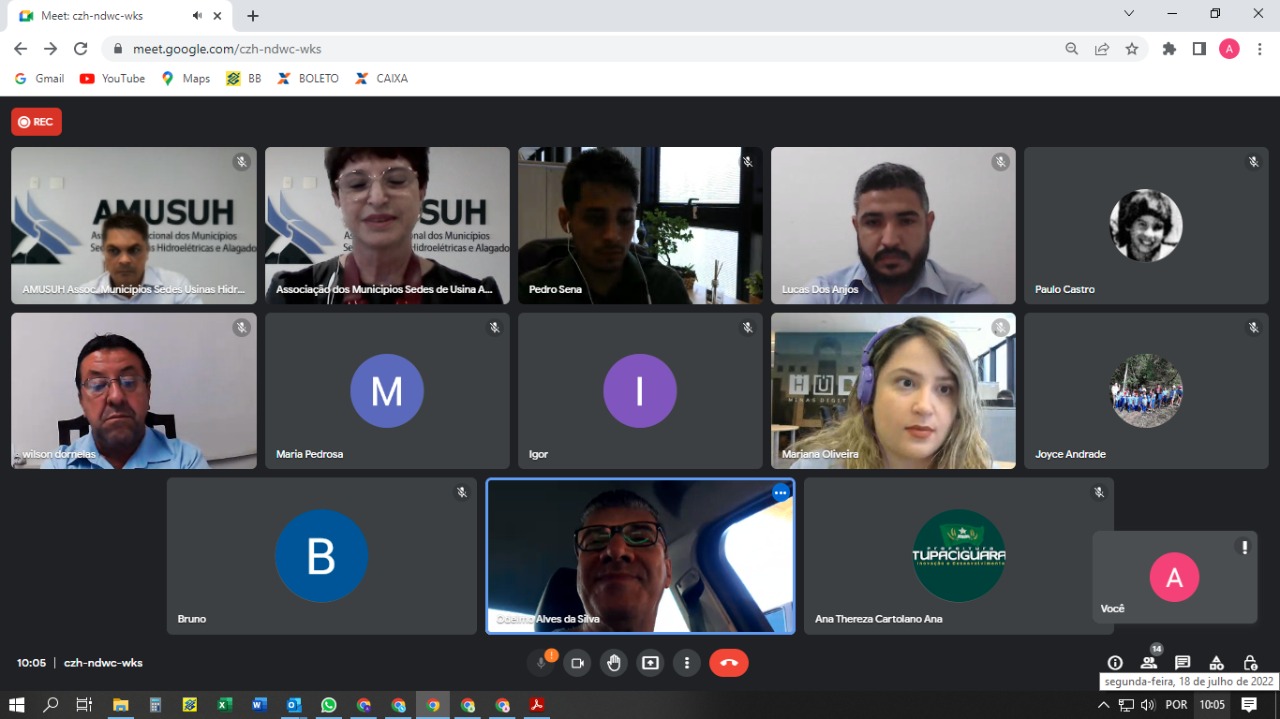Viewport: 1280px width, 719px height.
Task: Open host controls lock icon
Action: pos(1250,663)
